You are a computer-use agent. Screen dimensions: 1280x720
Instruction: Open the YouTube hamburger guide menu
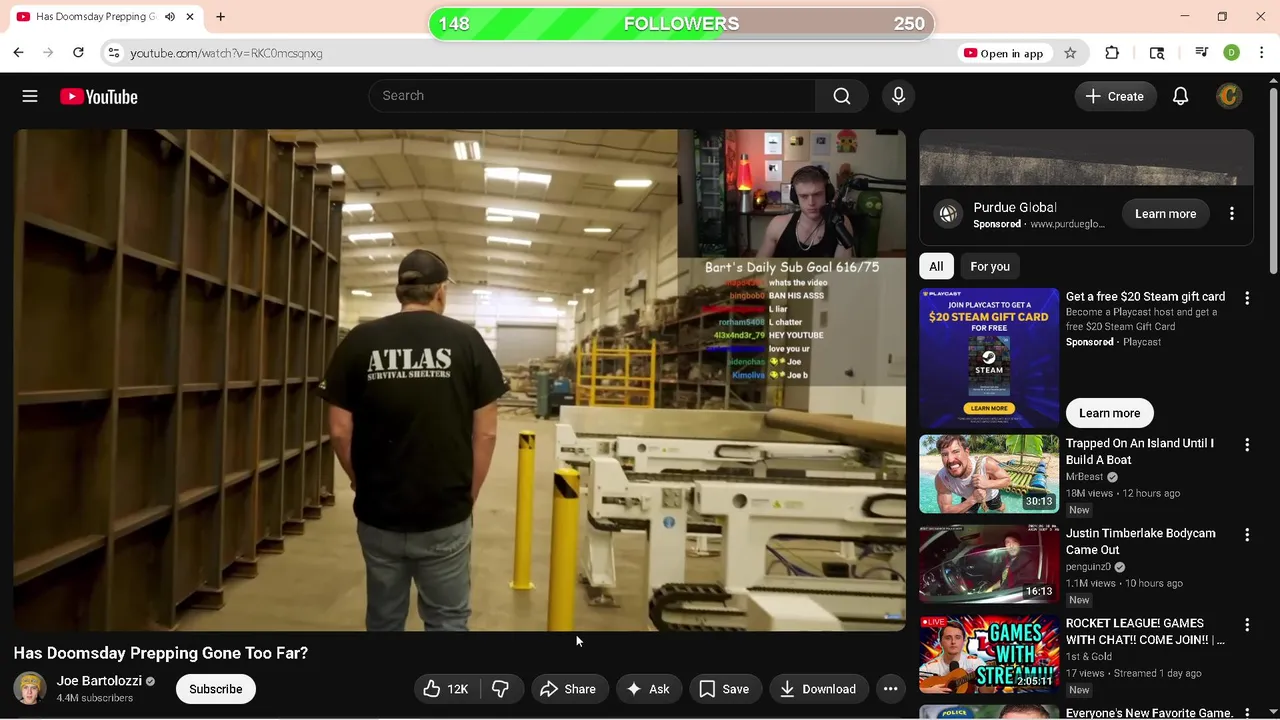coord(30,96)
